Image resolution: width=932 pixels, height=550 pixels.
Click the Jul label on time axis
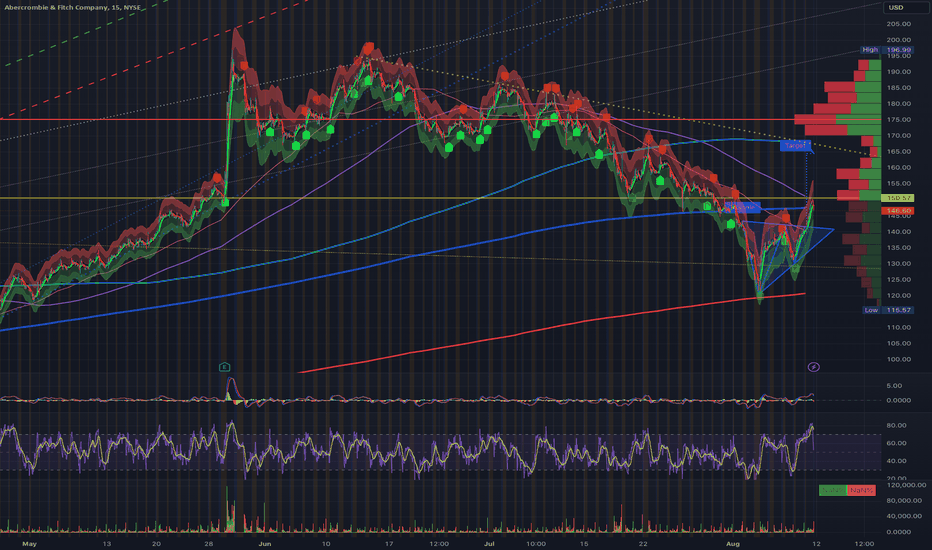(489, 543)
